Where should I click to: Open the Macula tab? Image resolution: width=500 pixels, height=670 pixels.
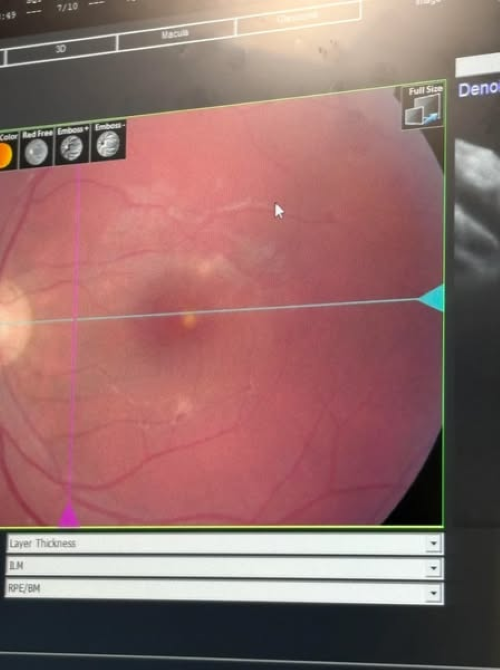pyautogui.click(x=175, y=34)
